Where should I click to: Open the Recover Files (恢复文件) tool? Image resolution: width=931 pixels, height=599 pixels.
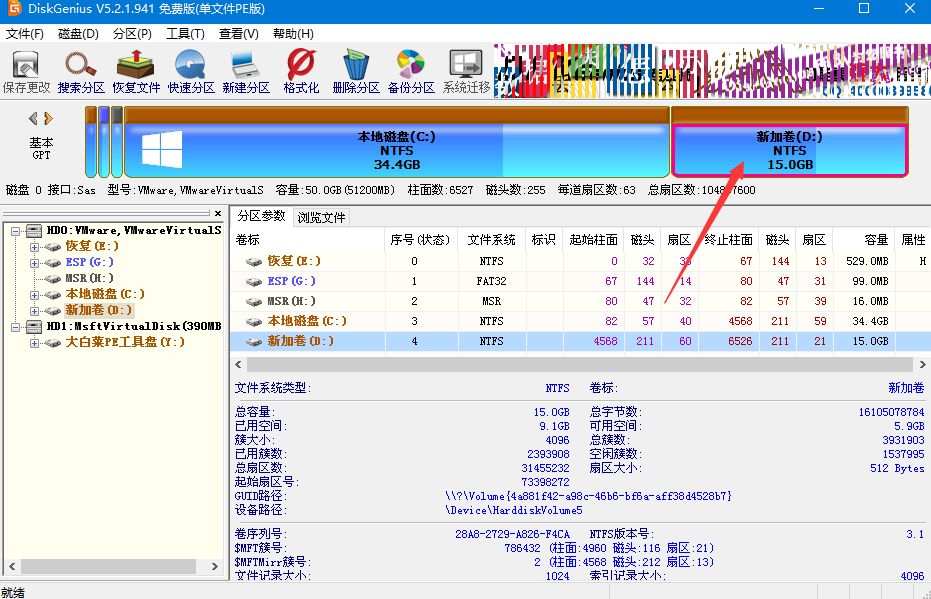tap(136, 70)
